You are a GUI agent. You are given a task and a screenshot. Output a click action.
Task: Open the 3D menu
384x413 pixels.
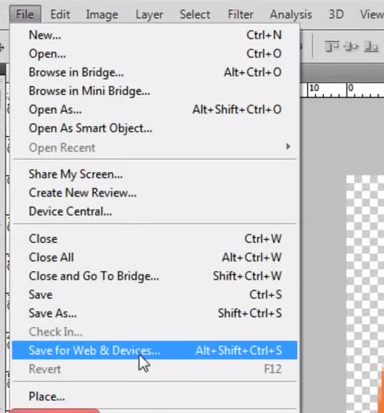point(336,14)
